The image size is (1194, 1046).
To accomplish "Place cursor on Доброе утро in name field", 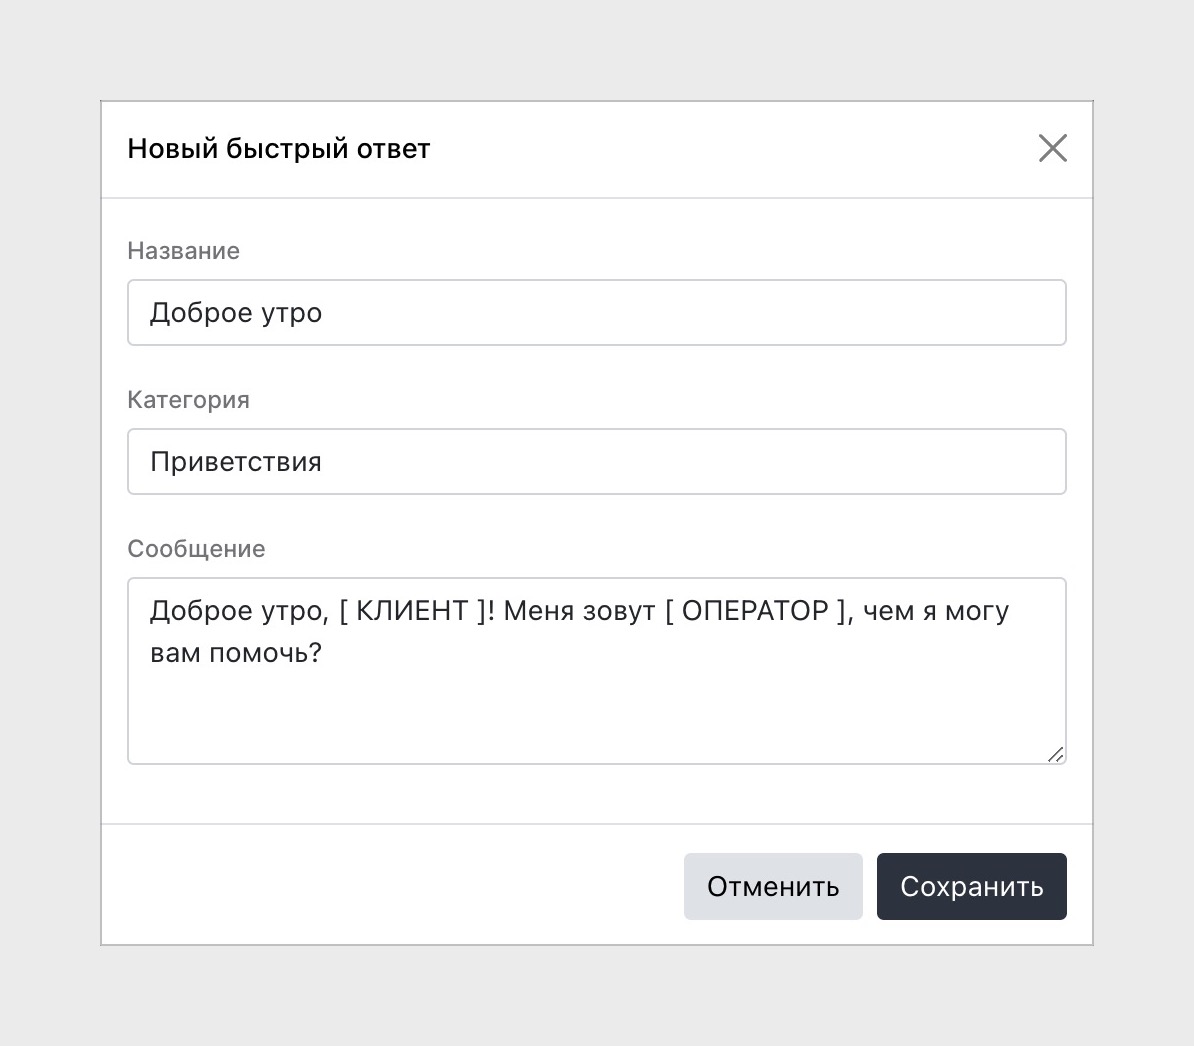I will [x=236, y=313].
